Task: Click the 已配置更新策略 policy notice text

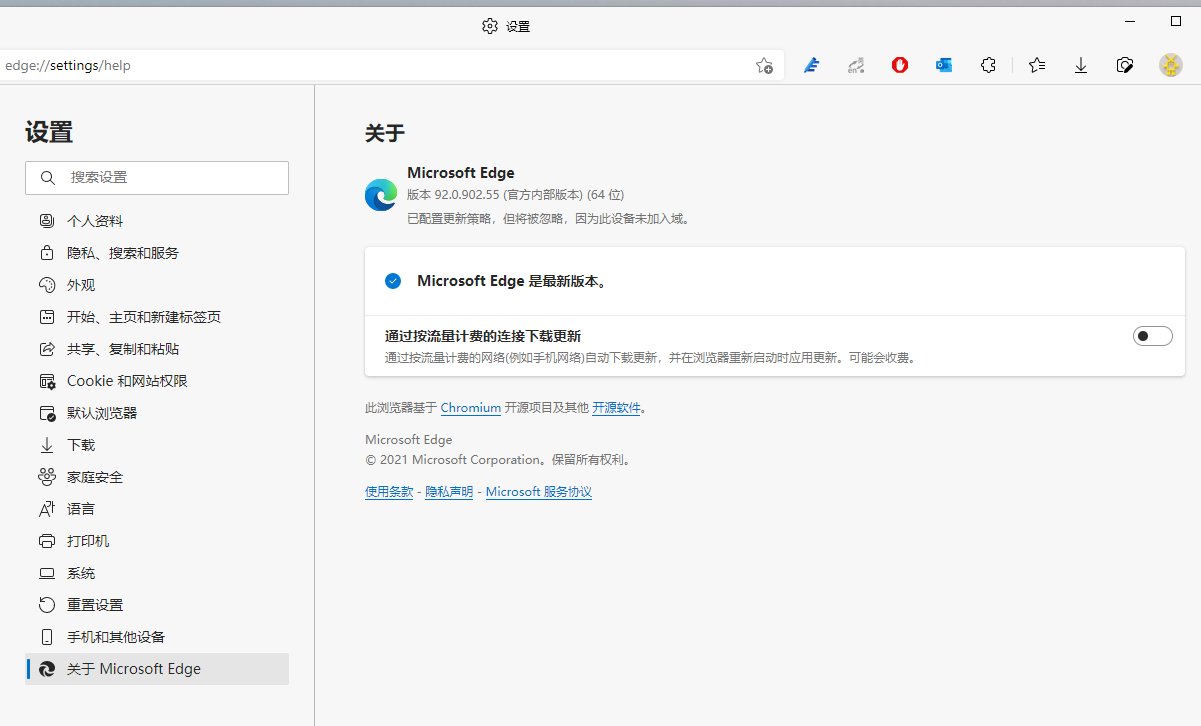Action: (x=549, y=218)
